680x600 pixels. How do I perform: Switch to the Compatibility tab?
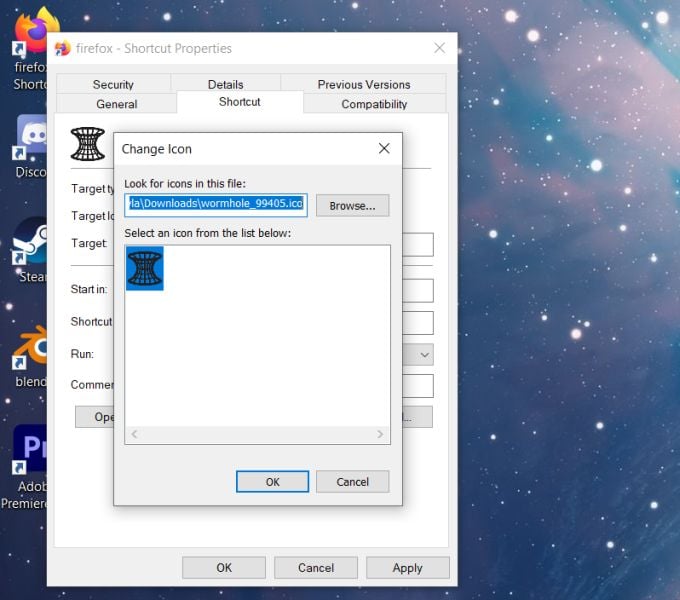coord(374,104)
